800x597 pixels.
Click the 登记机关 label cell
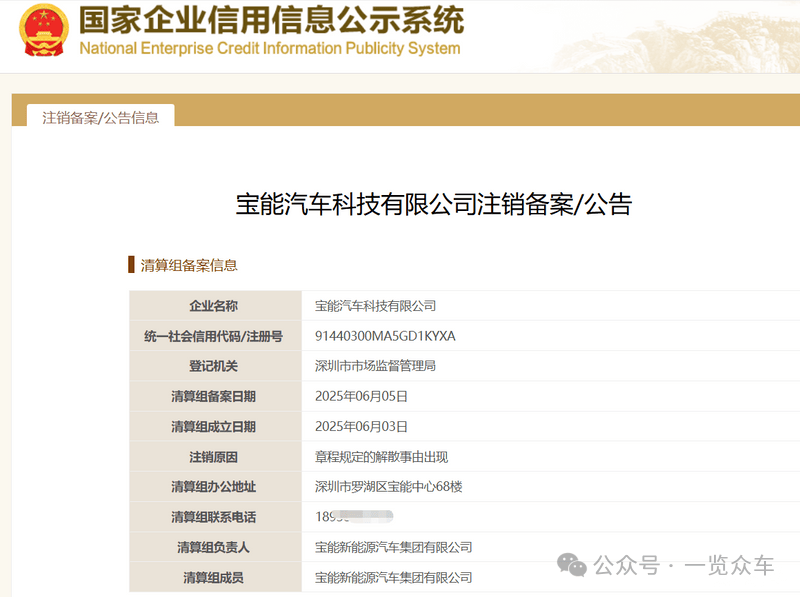tap(215, 366)
